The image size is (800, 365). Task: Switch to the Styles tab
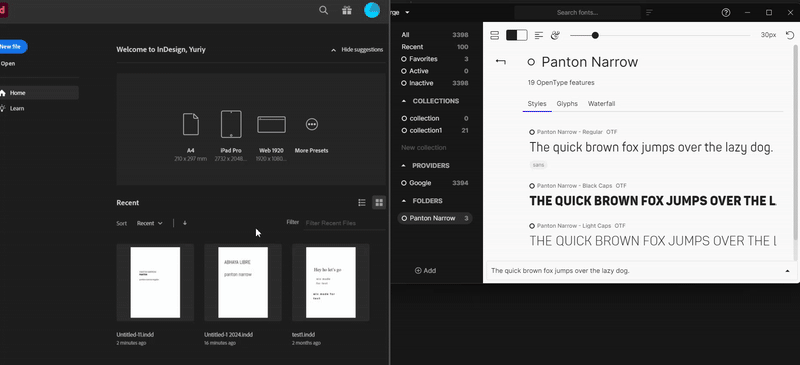(x=537, y=104)
